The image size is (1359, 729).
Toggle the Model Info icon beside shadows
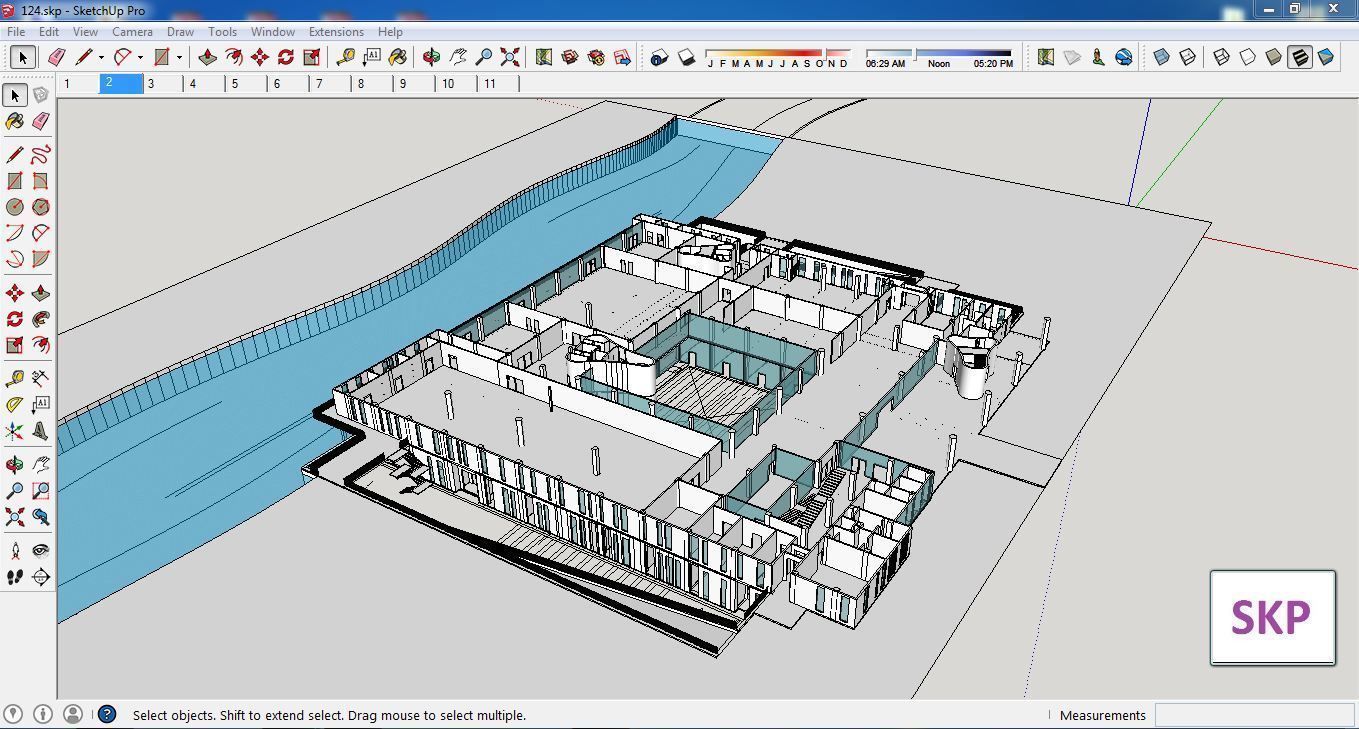[659, 57]
